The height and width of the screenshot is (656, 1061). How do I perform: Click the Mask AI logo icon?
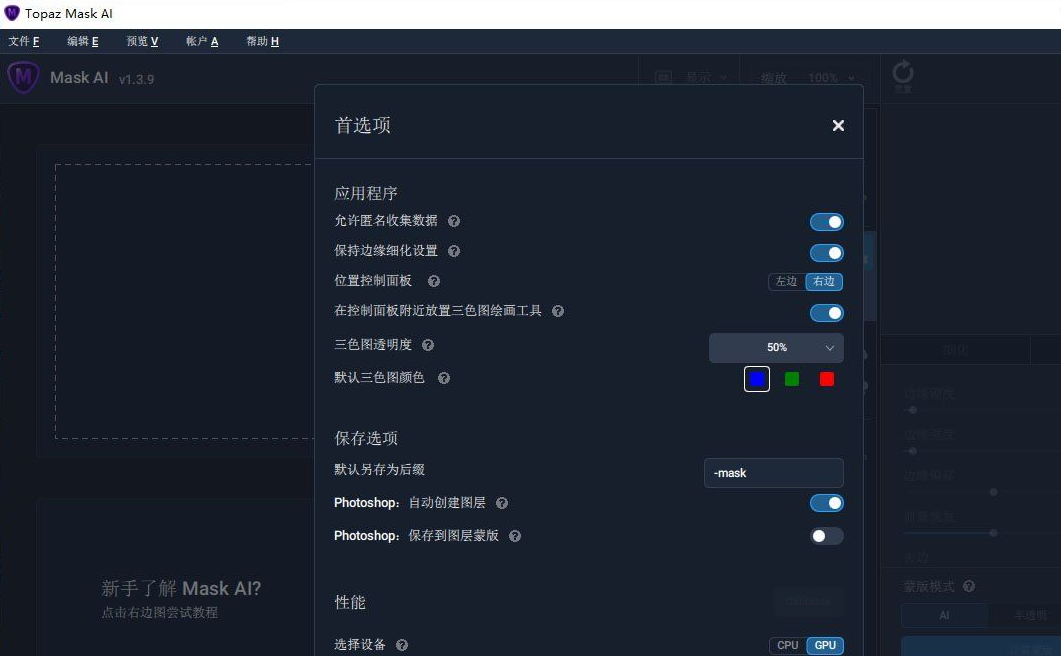[23, 77]
